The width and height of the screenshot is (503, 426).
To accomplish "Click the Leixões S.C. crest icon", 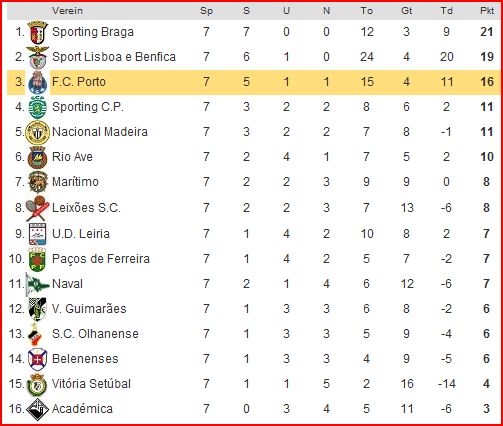I will click(x=38, y=208).
